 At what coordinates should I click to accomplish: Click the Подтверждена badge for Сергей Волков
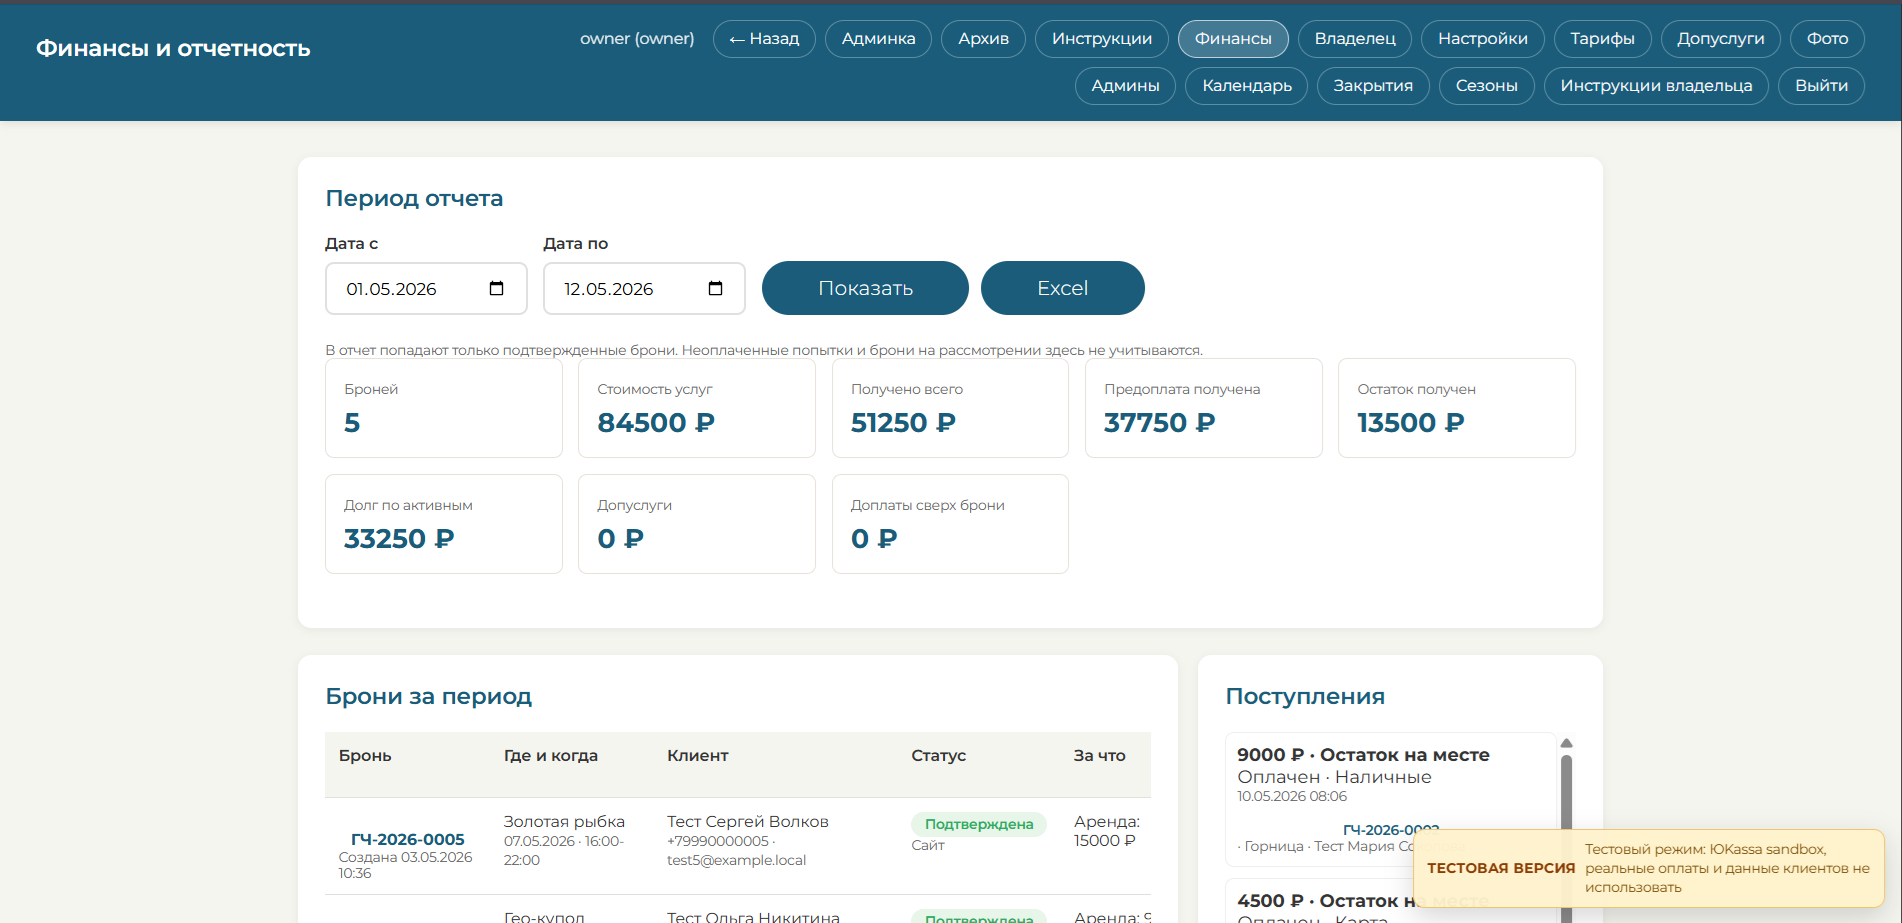[978, 824]
